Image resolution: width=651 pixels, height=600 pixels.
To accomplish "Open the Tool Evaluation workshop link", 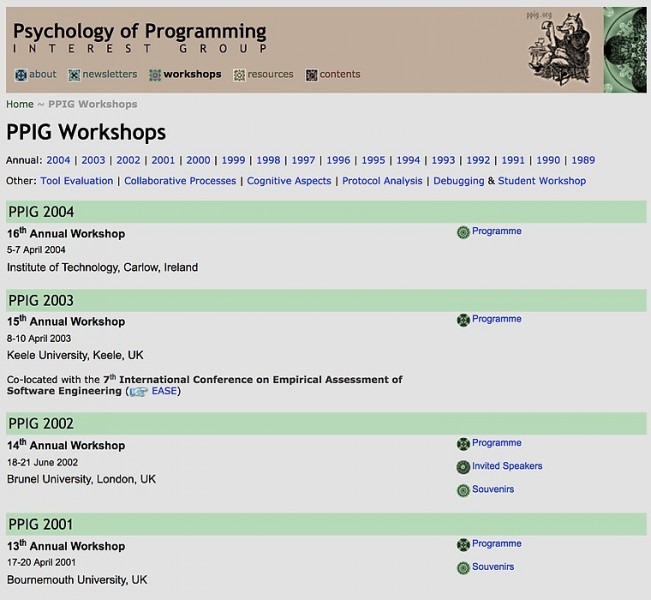I will (x=77, y=181).
